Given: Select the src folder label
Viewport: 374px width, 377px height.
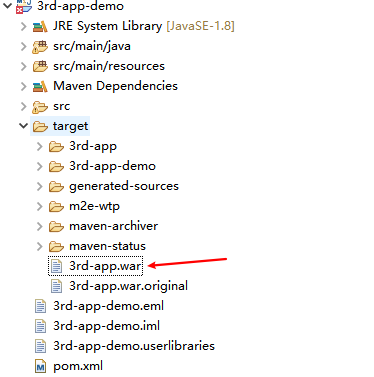Looking at the screenshot, I should [61, 106].
